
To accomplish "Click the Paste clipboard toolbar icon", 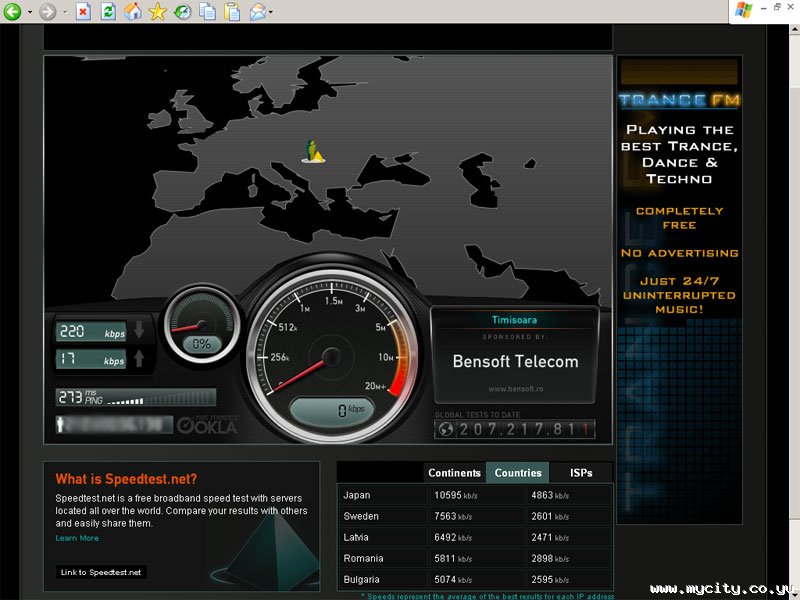I will pos(232,11).
